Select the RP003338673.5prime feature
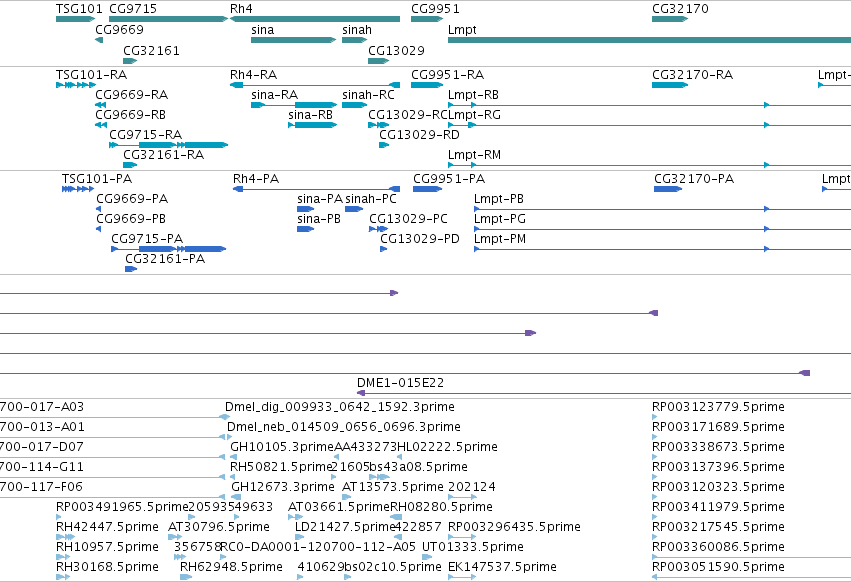Image resolution: width=851 pixels, height=582 pixels. [x=655, y=457]
